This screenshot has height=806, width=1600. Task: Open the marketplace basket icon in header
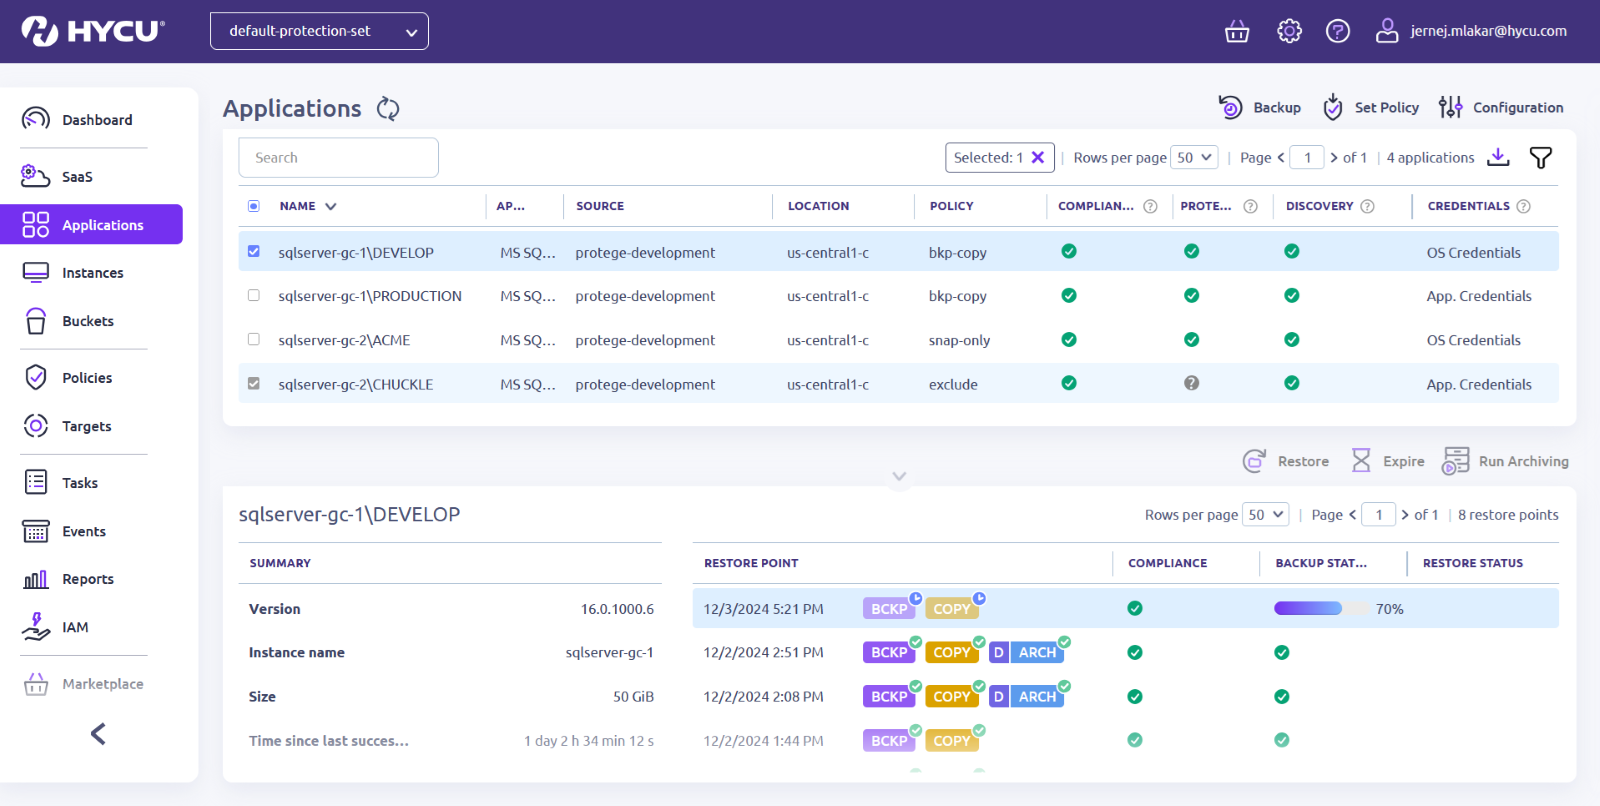(1237, 32)
